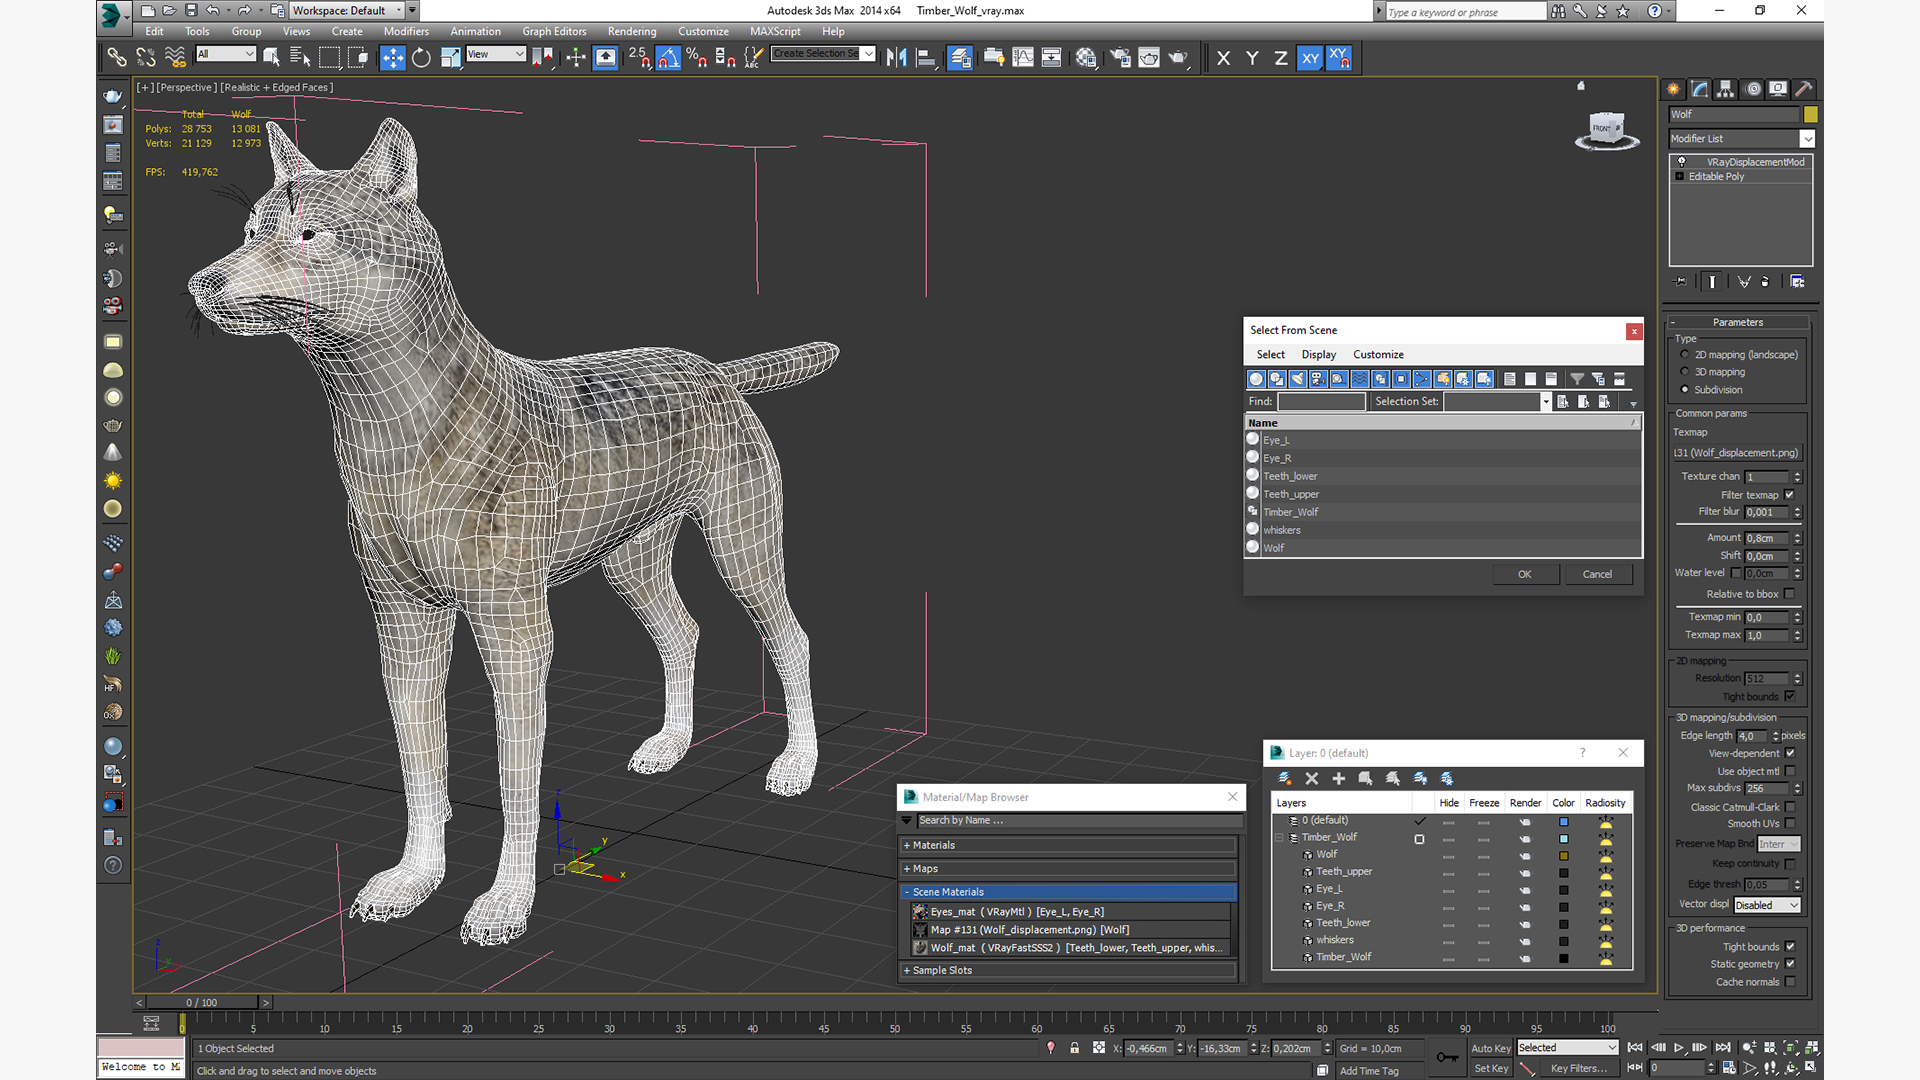
Task: Switch to the Motion command panel tab
Action: point(1753,89)
